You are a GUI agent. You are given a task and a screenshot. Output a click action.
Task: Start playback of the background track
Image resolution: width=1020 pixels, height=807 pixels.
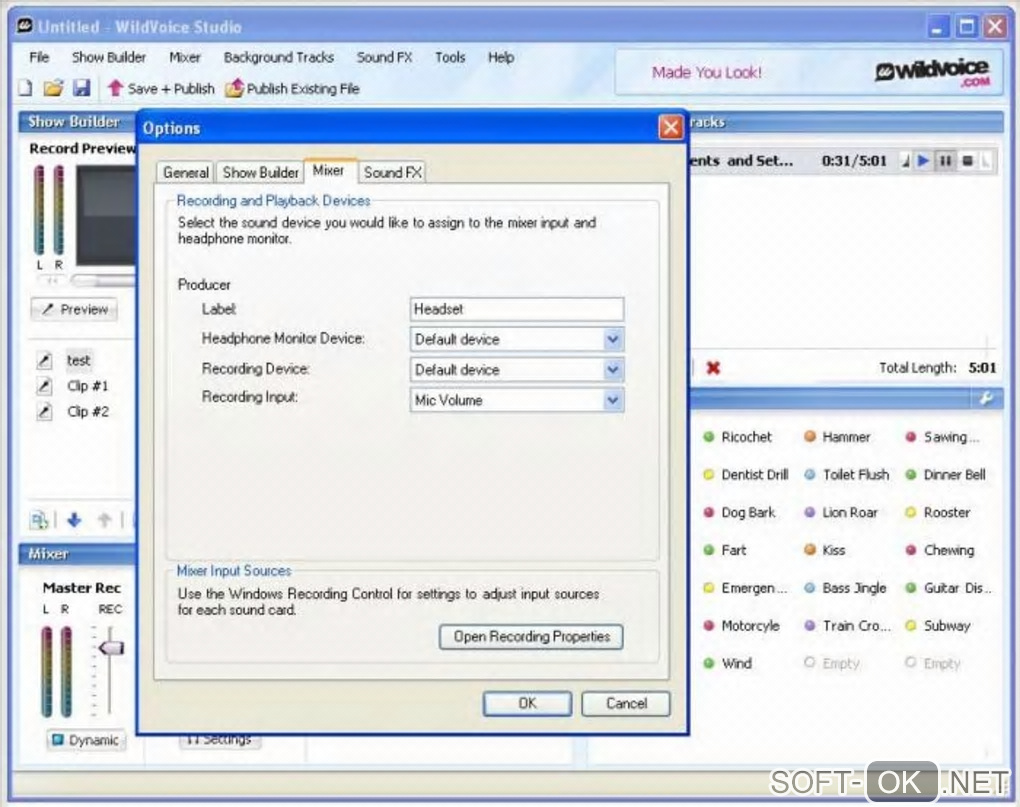pos(924,161)
